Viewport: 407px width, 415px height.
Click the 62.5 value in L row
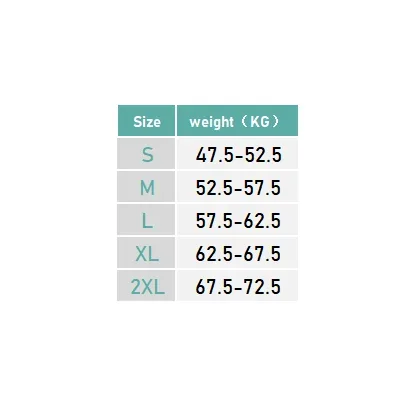[262, 221]
